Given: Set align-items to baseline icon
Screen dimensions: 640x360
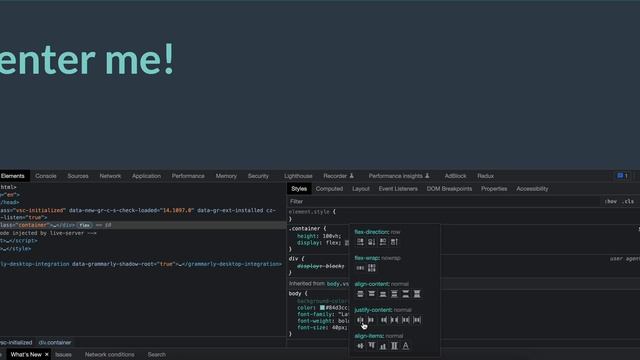Looking at the screenshot, I should click(x=406, y=346).
